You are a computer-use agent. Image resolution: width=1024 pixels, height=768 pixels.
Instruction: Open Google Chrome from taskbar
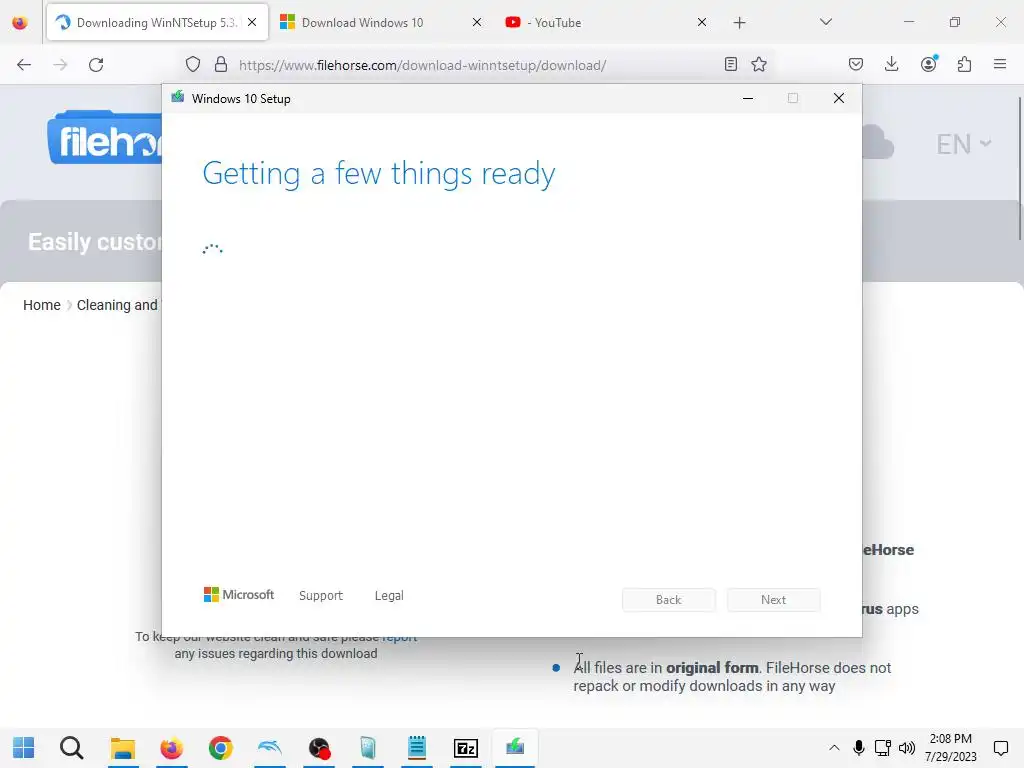click(221, 748)
